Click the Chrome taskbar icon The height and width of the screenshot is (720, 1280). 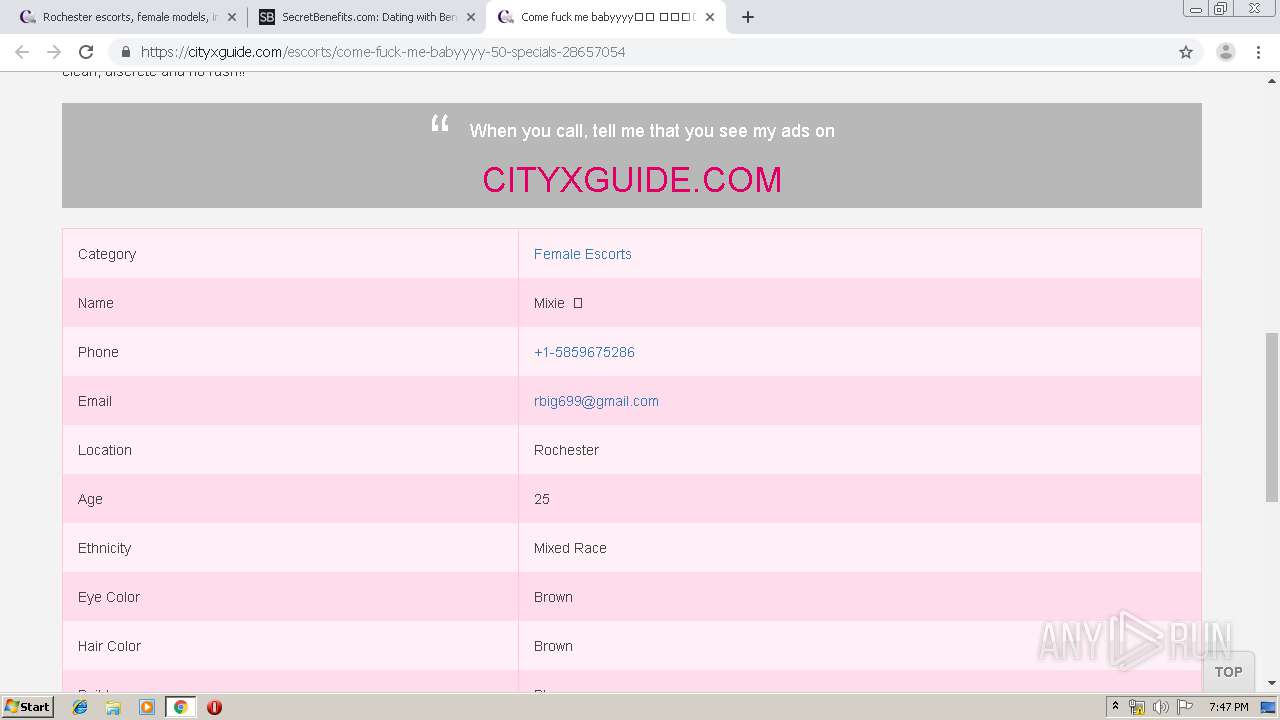pyautogui.click(x=180, y=707)
